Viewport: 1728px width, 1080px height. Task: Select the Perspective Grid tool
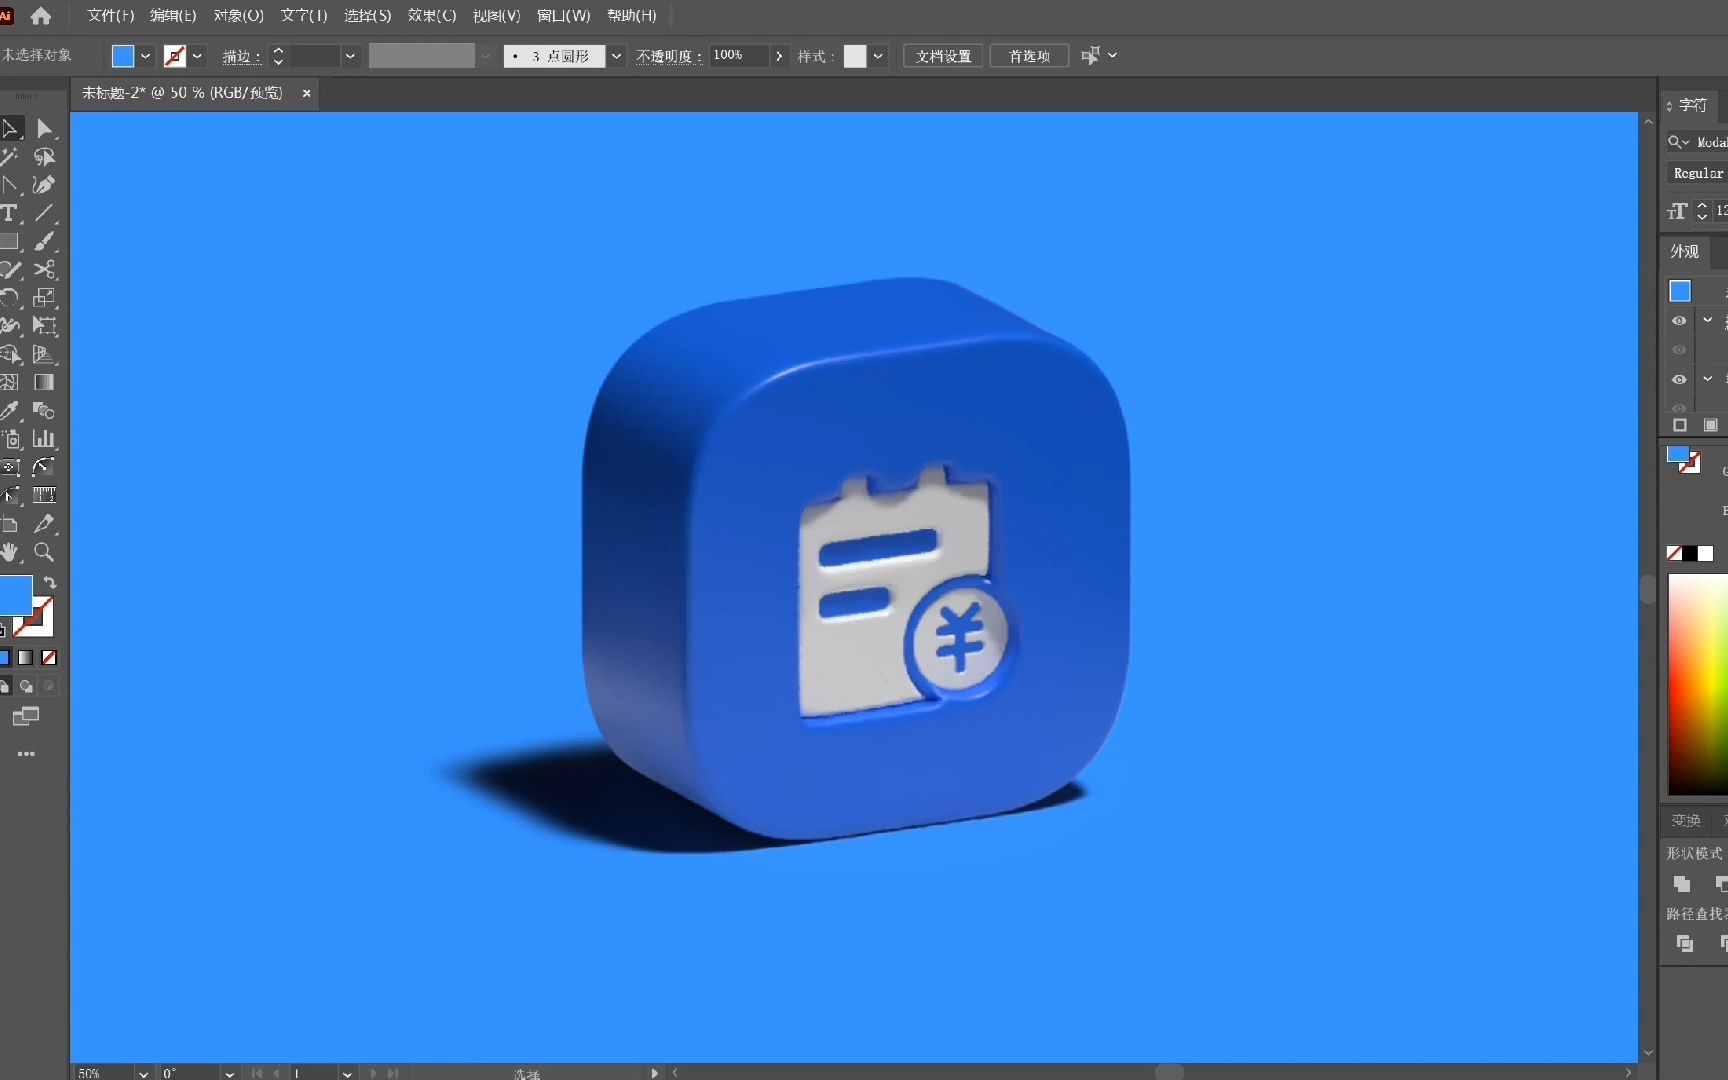(44, 354)
